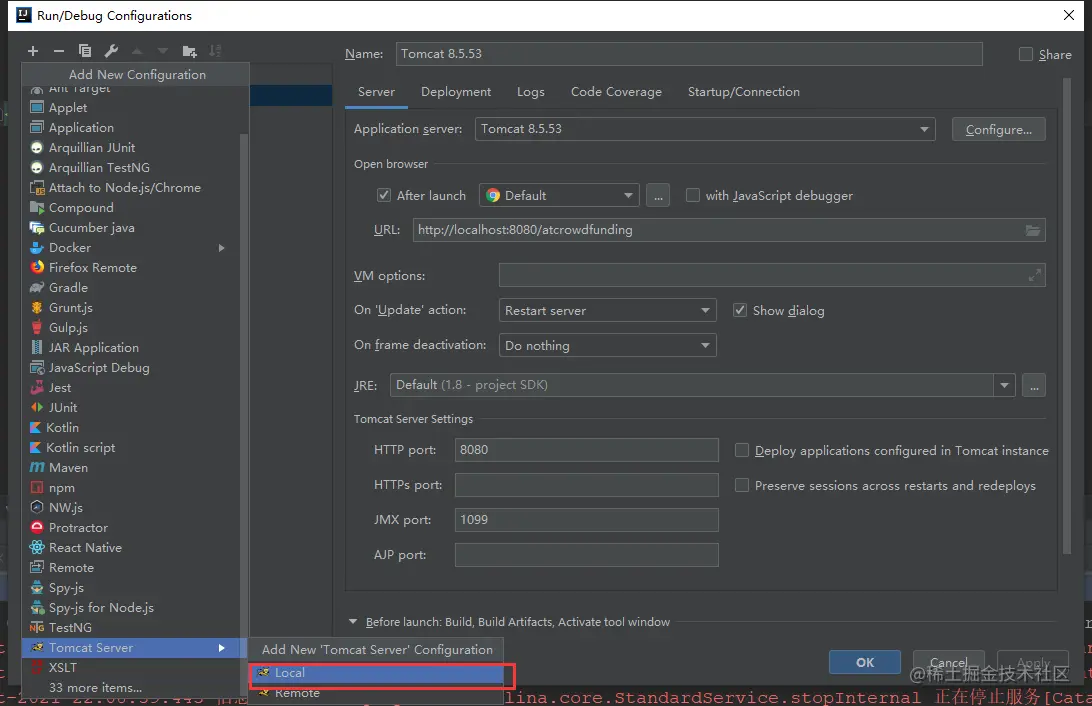Open the JRE dropdown arrow
The image size is (1092, 706).
point(1004,385)
